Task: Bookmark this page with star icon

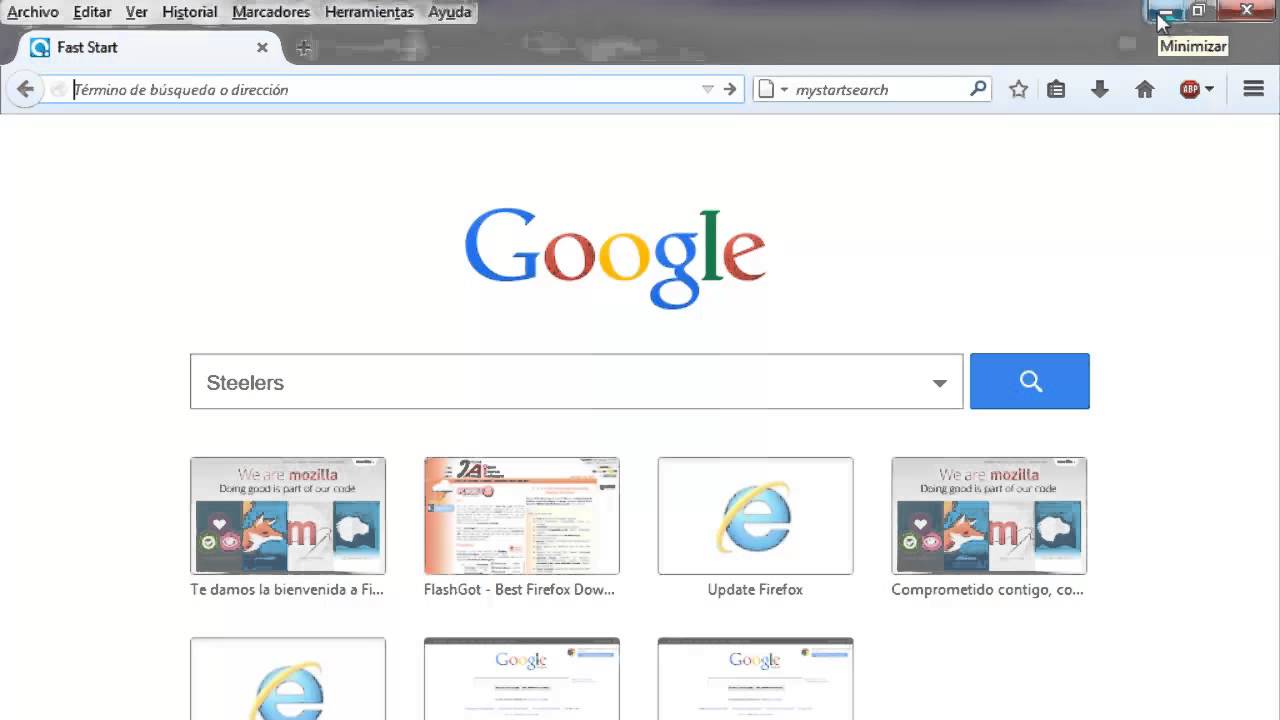Action: tap(1018, 89)
